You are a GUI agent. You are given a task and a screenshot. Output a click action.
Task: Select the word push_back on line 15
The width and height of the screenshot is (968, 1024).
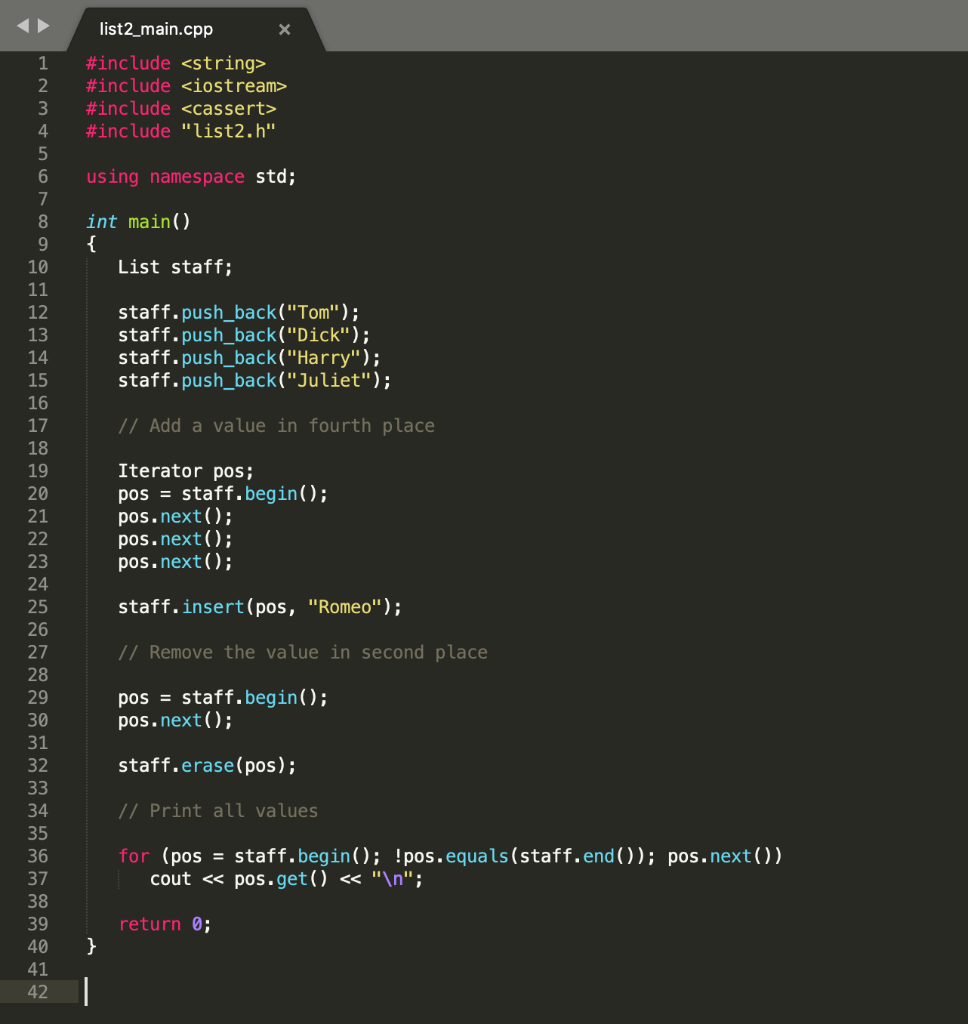tap(228, 380)
